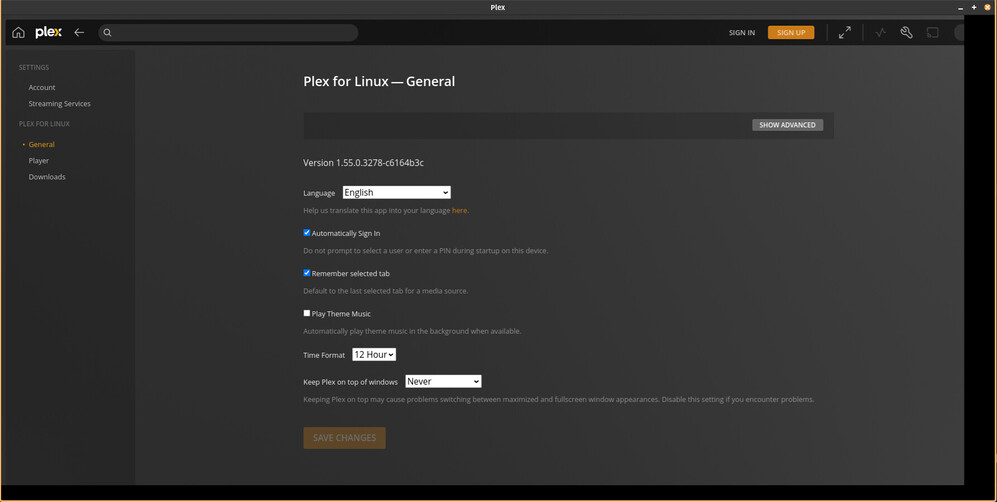Click inside the top search field
Screen dimensions: 997x502
(228, 32)
